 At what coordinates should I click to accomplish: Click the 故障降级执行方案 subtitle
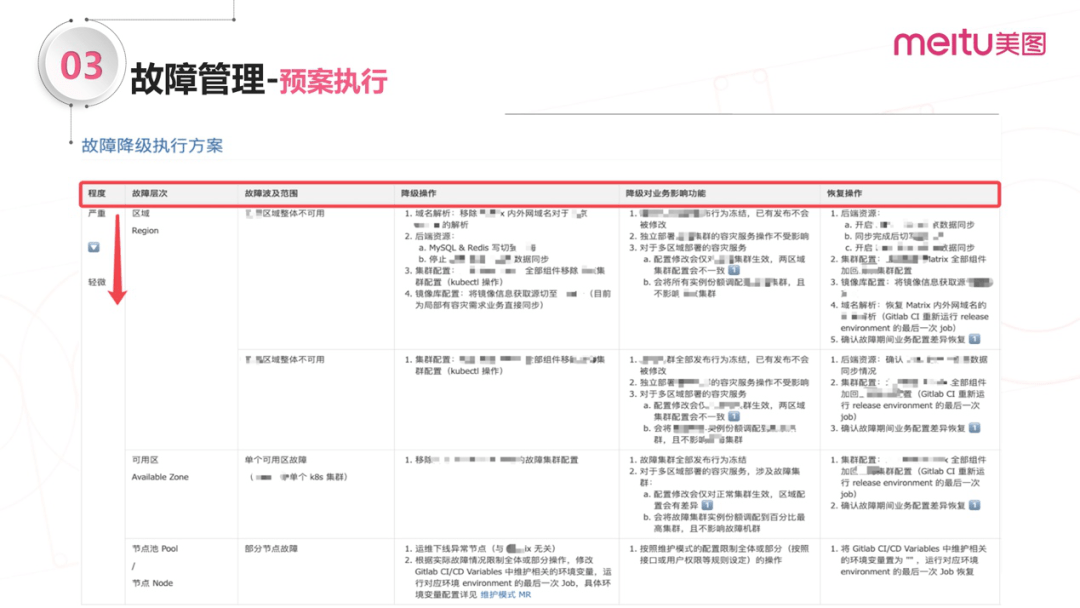[152, 145]
